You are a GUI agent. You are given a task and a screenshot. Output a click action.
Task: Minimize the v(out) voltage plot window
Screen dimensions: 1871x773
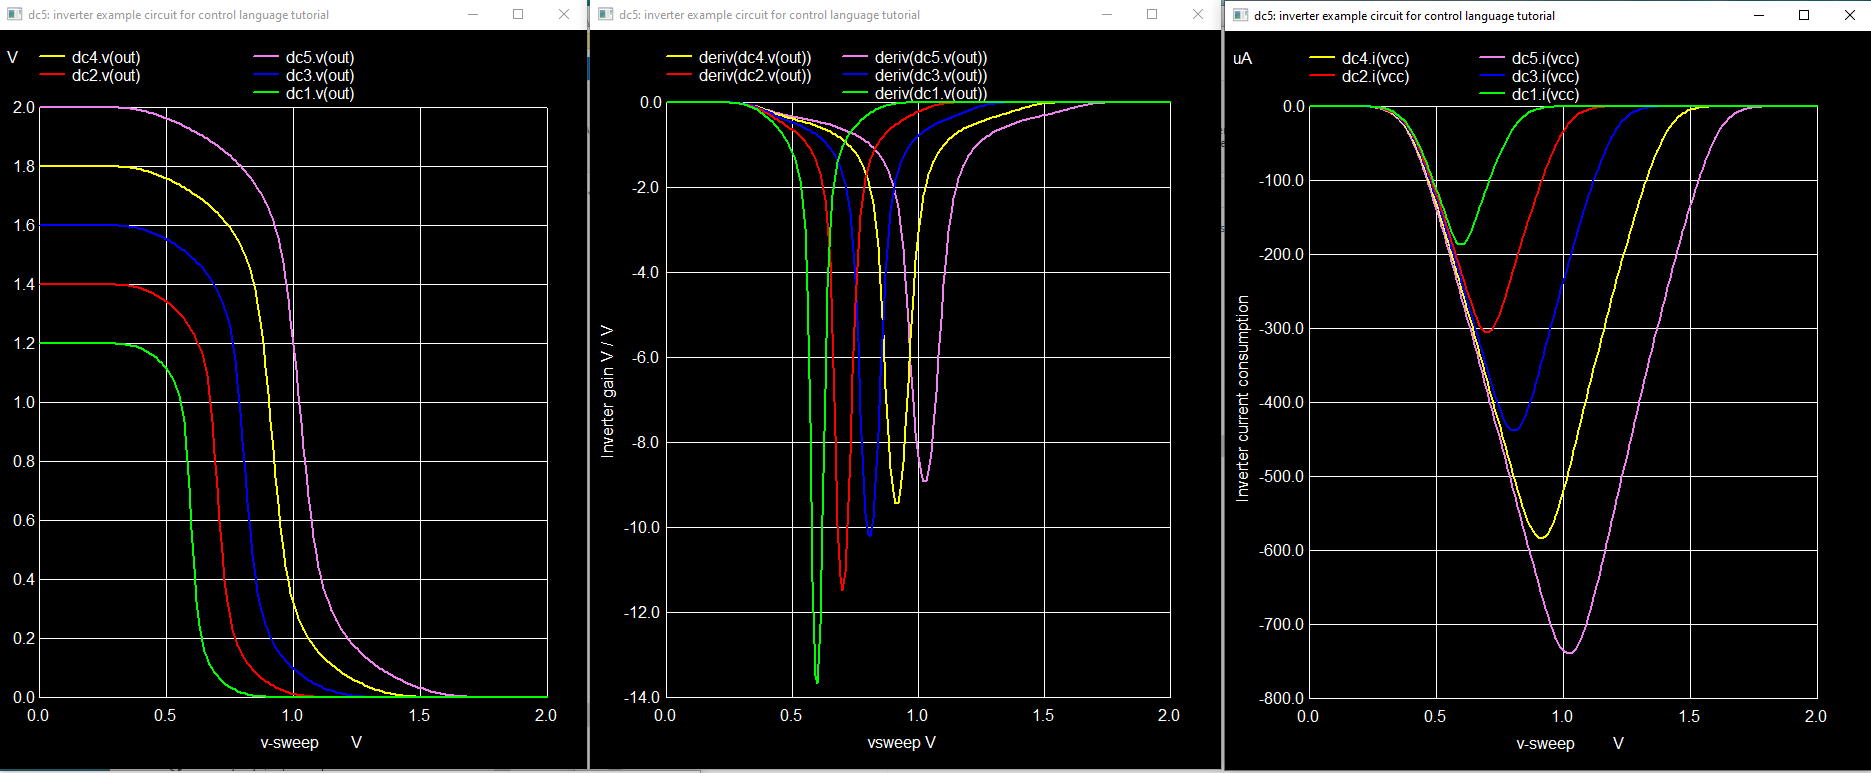point(473,15)
